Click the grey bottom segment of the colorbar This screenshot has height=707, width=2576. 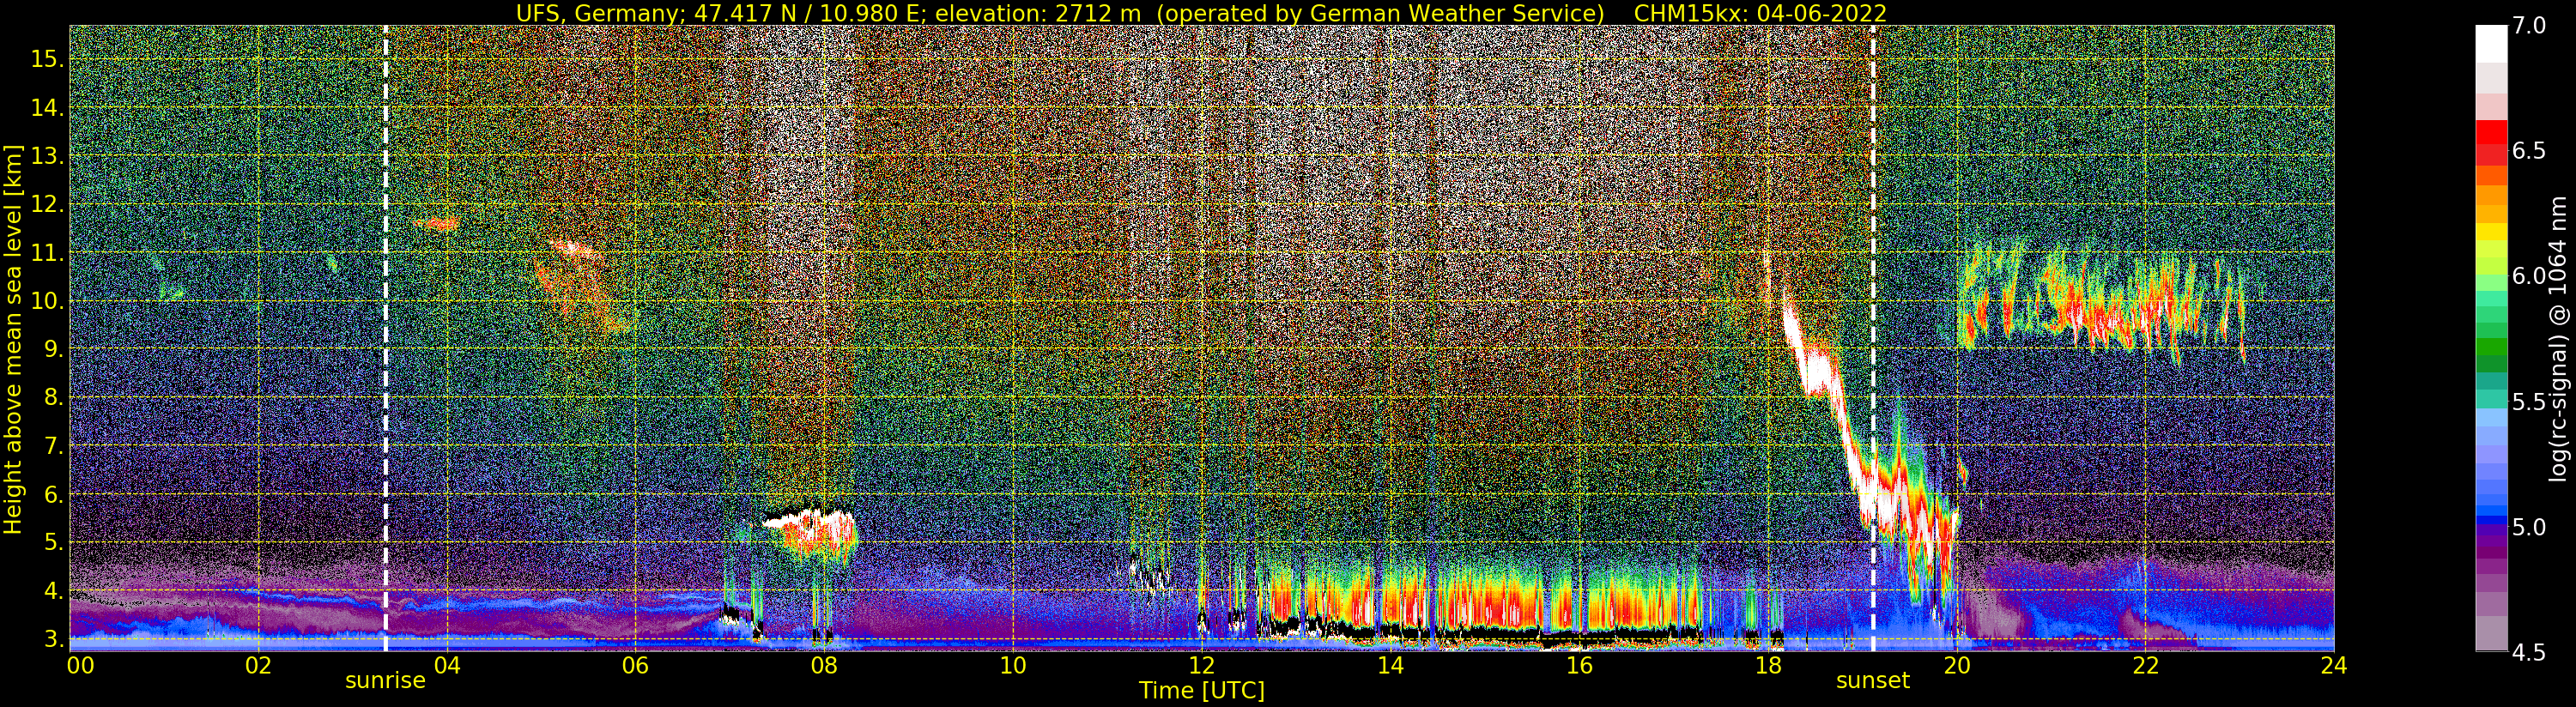click(2491, 633)
